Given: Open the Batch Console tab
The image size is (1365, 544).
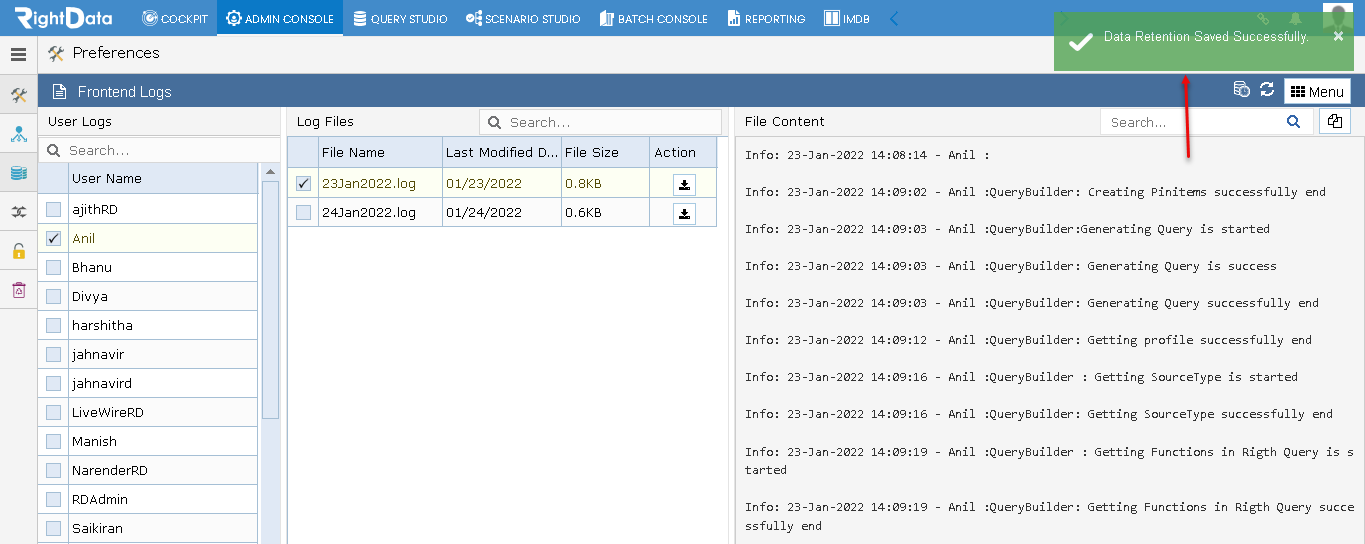Looking at the screenshot, I should click(x=654, y=18).
